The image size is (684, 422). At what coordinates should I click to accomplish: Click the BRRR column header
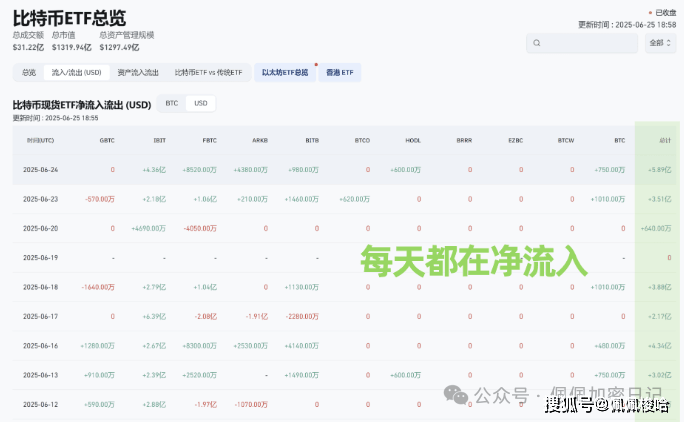point(464,141)
